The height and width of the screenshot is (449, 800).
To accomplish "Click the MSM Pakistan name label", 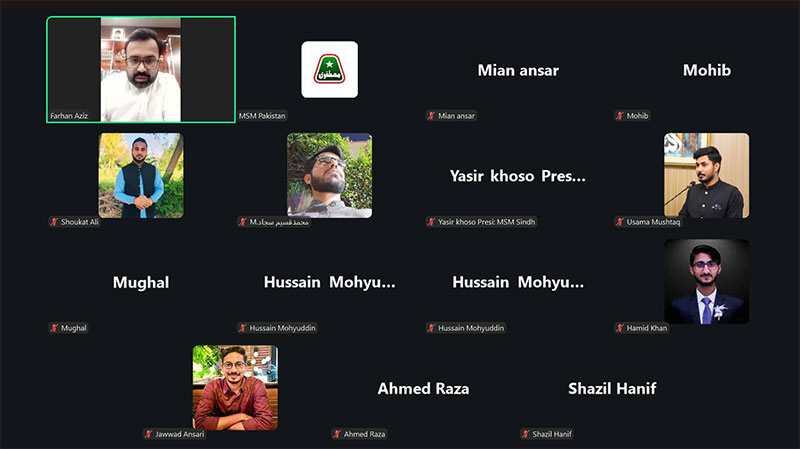I will [262, 116].
